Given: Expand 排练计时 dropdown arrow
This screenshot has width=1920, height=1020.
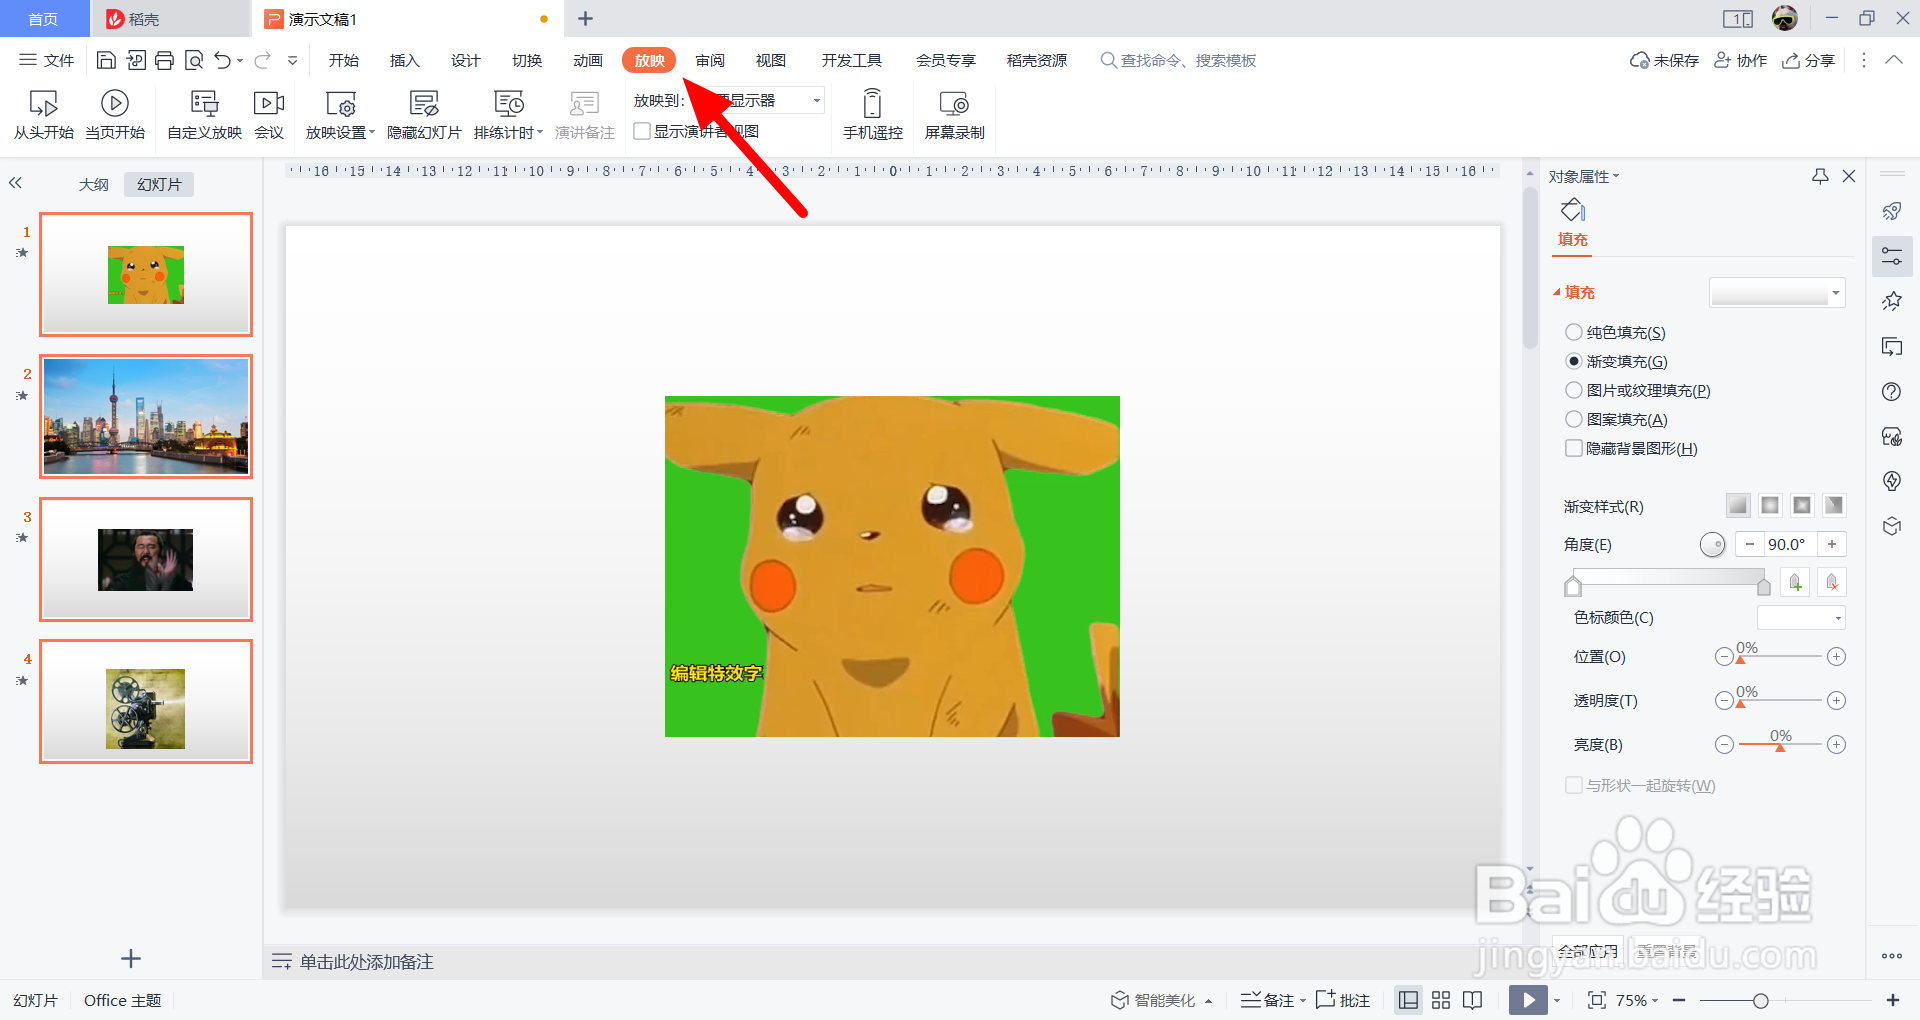Looking at the screenshot, I should tap(540, 132).
